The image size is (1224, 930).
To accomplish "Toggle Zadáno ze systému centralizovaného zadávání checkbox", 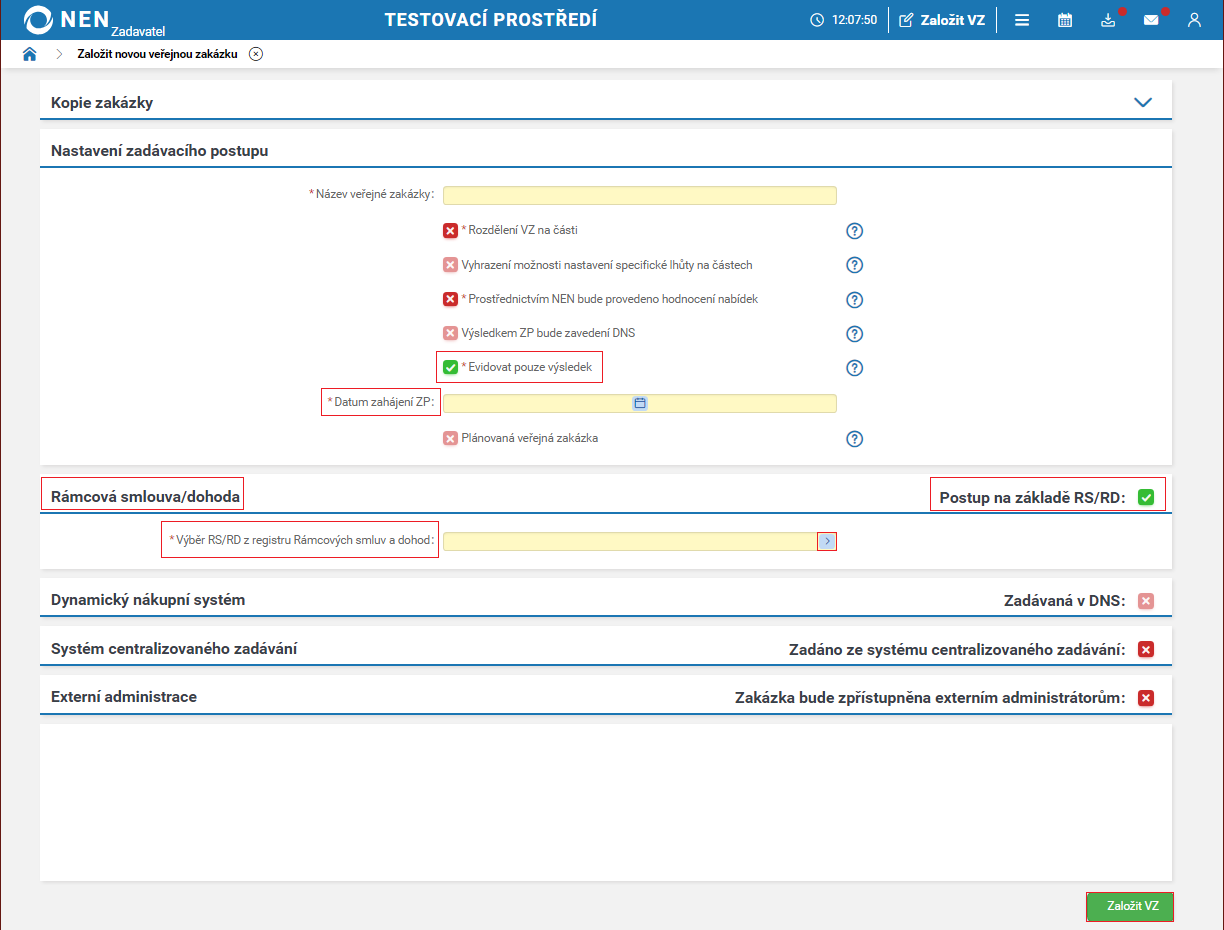I will [x=1146, y=650].
